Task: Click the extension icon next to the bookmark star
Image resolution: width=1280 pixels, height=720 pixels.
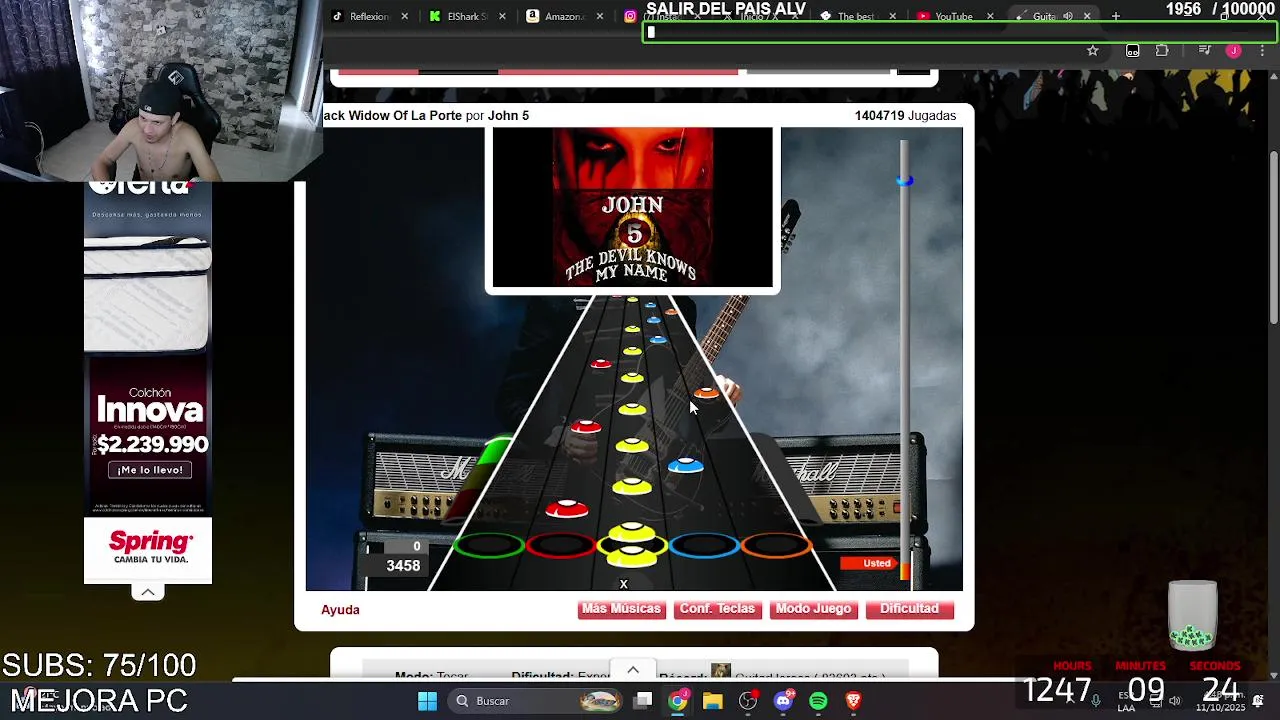Action: click(x=1132, y=51)
